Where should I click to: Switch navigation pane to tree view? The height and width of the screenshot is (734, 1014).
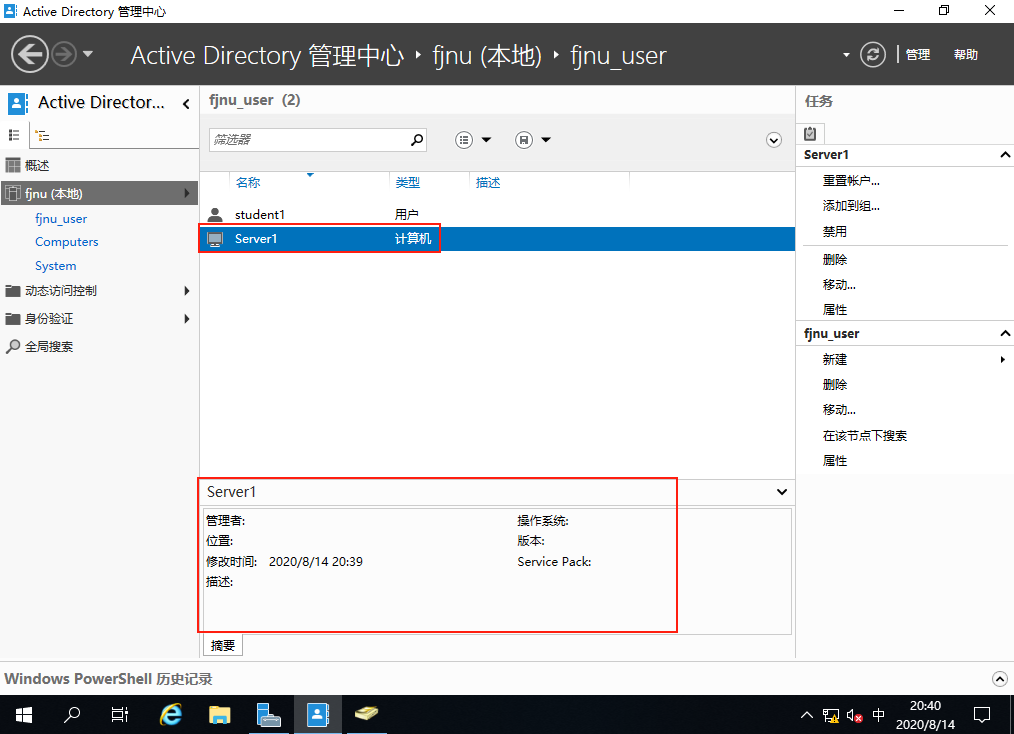point(42,135)
